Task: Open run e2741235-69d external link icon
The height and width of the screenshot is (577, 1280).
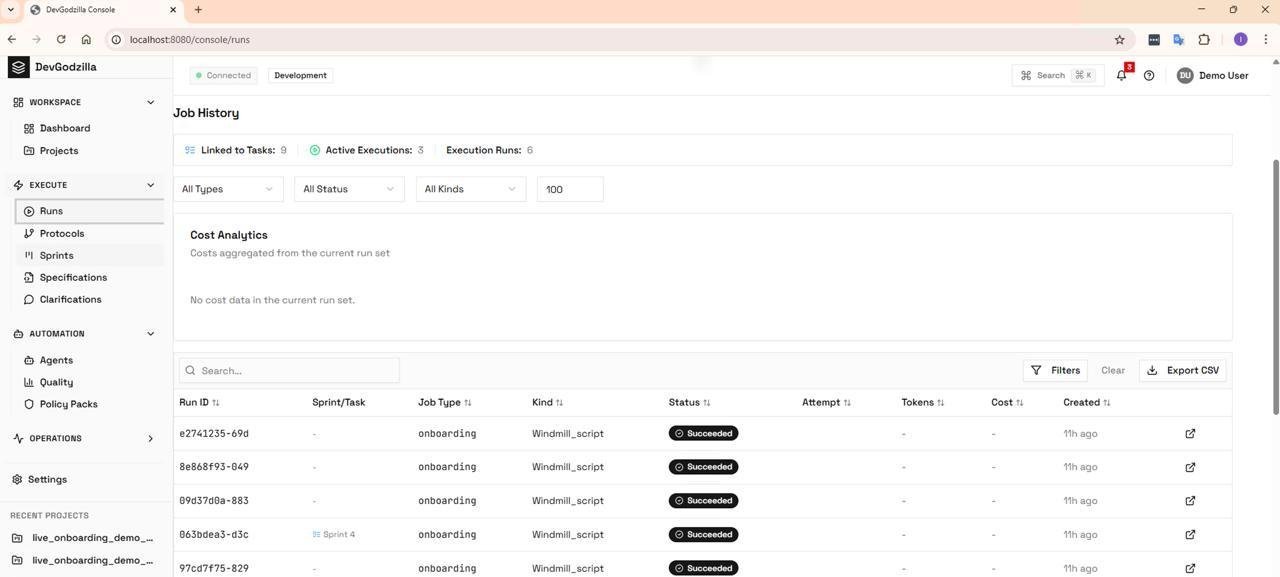Action: click(1190, 434)
